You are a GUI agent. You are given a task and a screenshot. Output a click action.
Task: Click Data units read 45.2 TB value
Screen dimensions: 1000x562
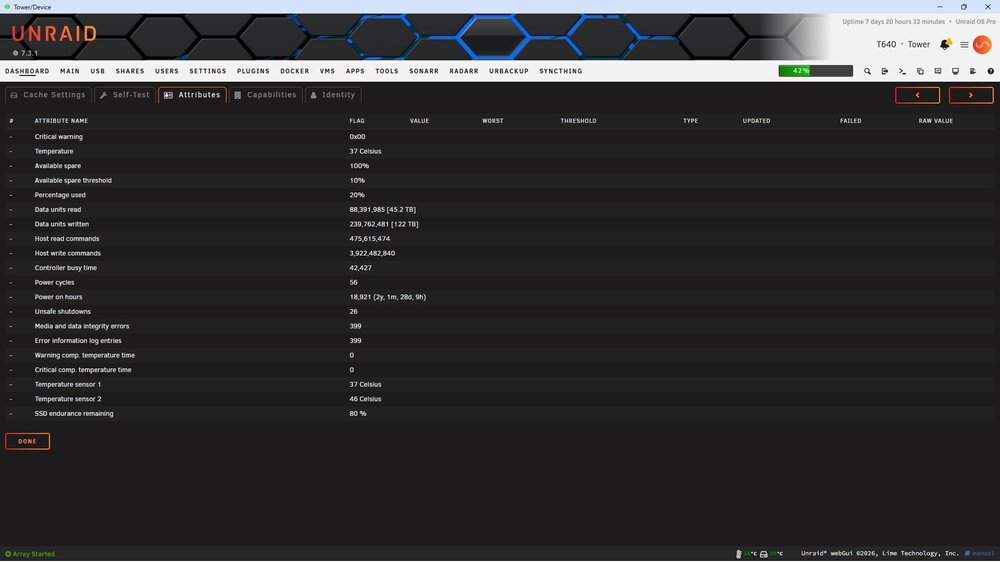(x=383, y=210)
